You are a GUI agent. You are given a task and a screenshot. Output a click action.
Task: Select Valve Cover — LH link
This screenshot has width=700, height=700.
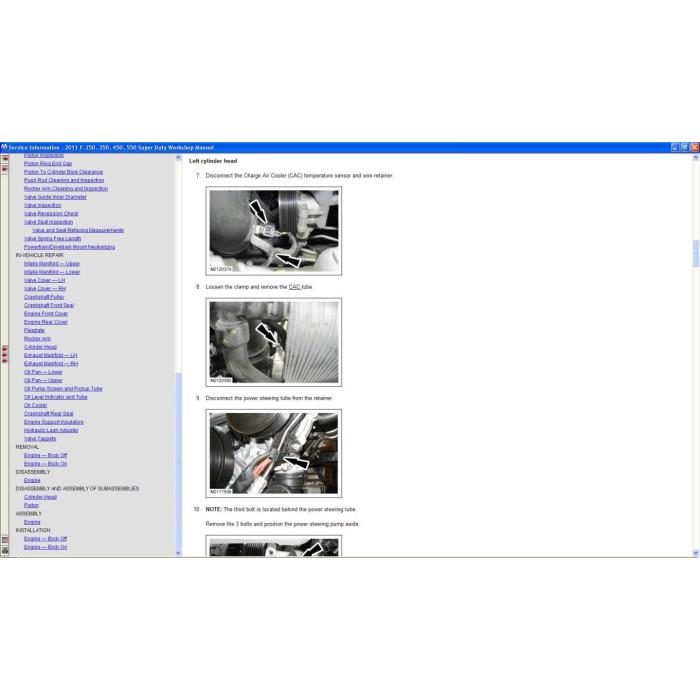(x=45, y=280)
